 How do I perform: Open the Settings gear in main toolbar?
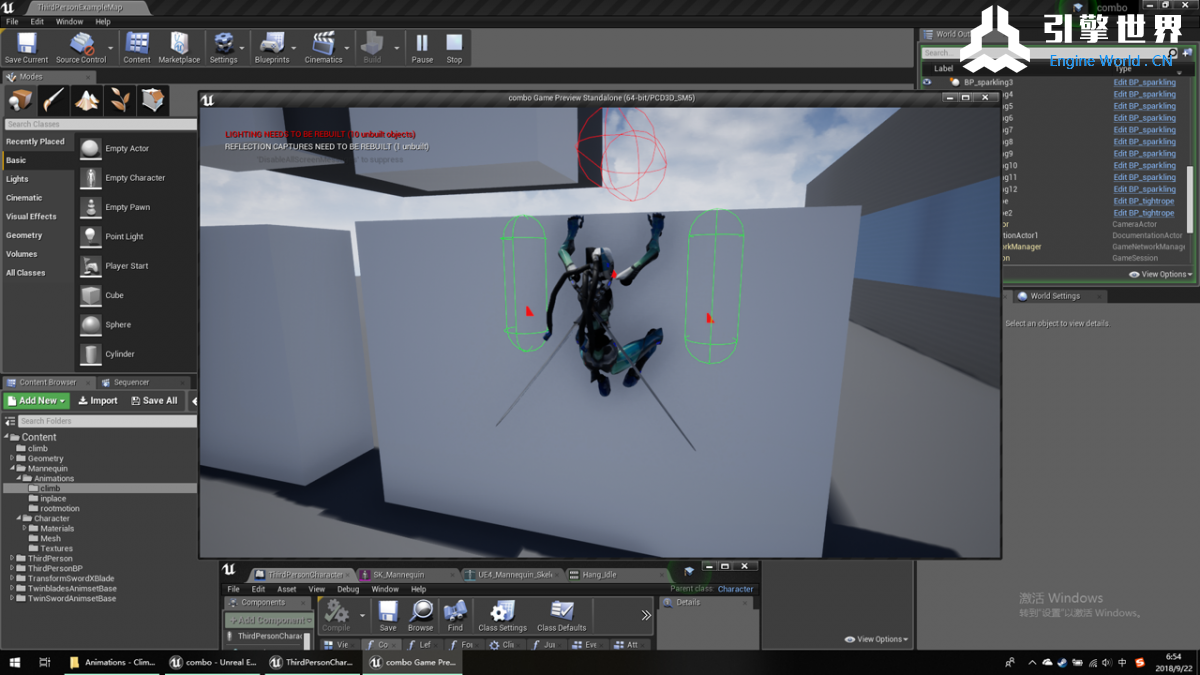(223, 47)
